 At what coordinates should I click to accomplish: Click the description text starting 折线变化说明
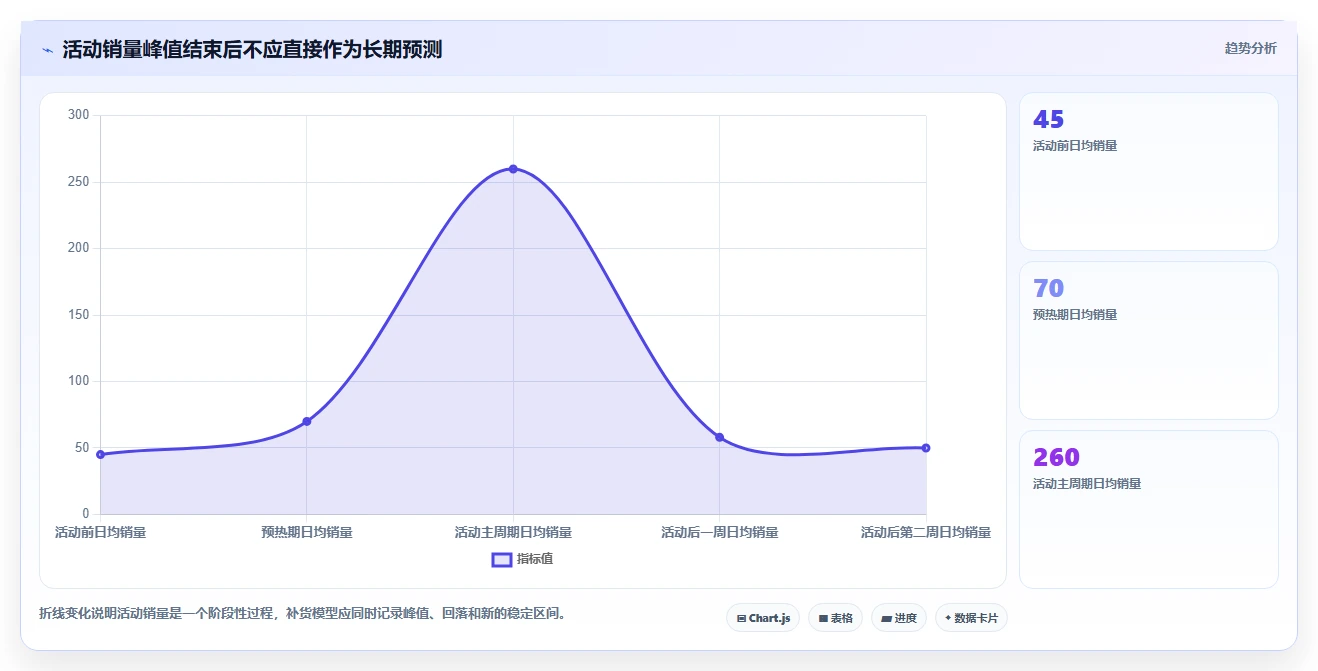(304, 614)
